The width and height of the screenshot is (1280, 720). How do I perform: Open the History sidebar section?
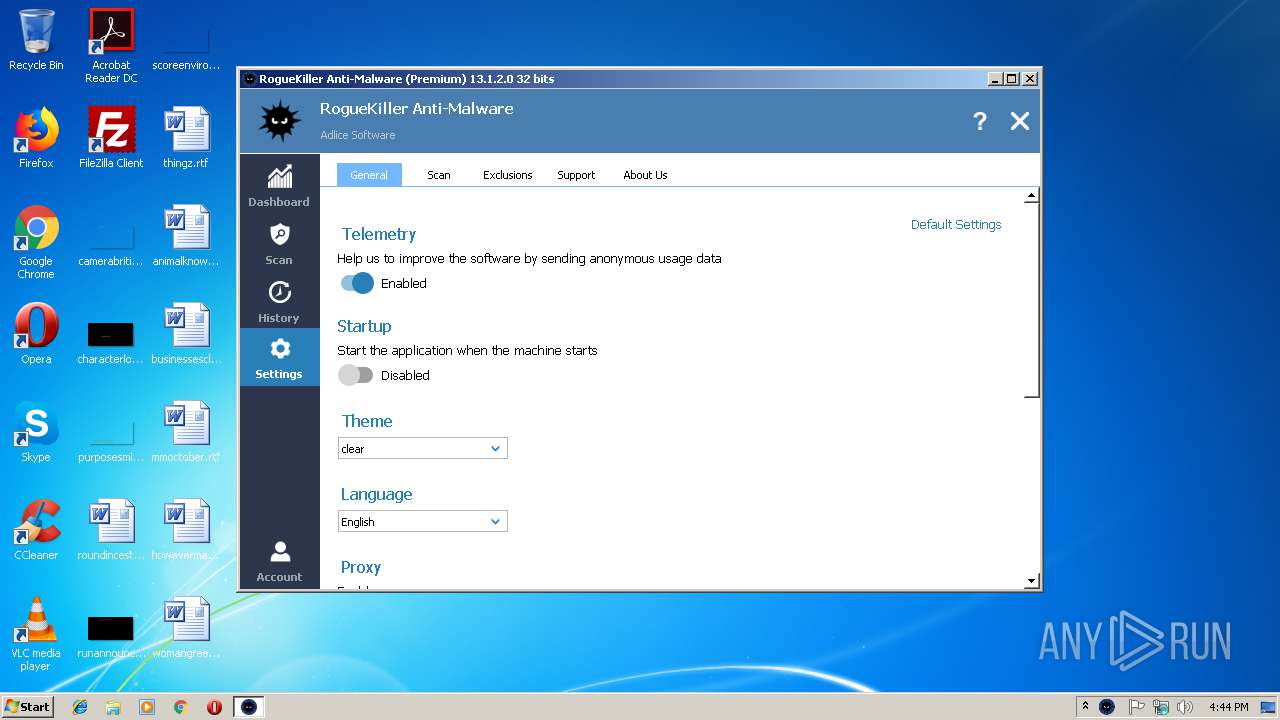click(279, 301)
